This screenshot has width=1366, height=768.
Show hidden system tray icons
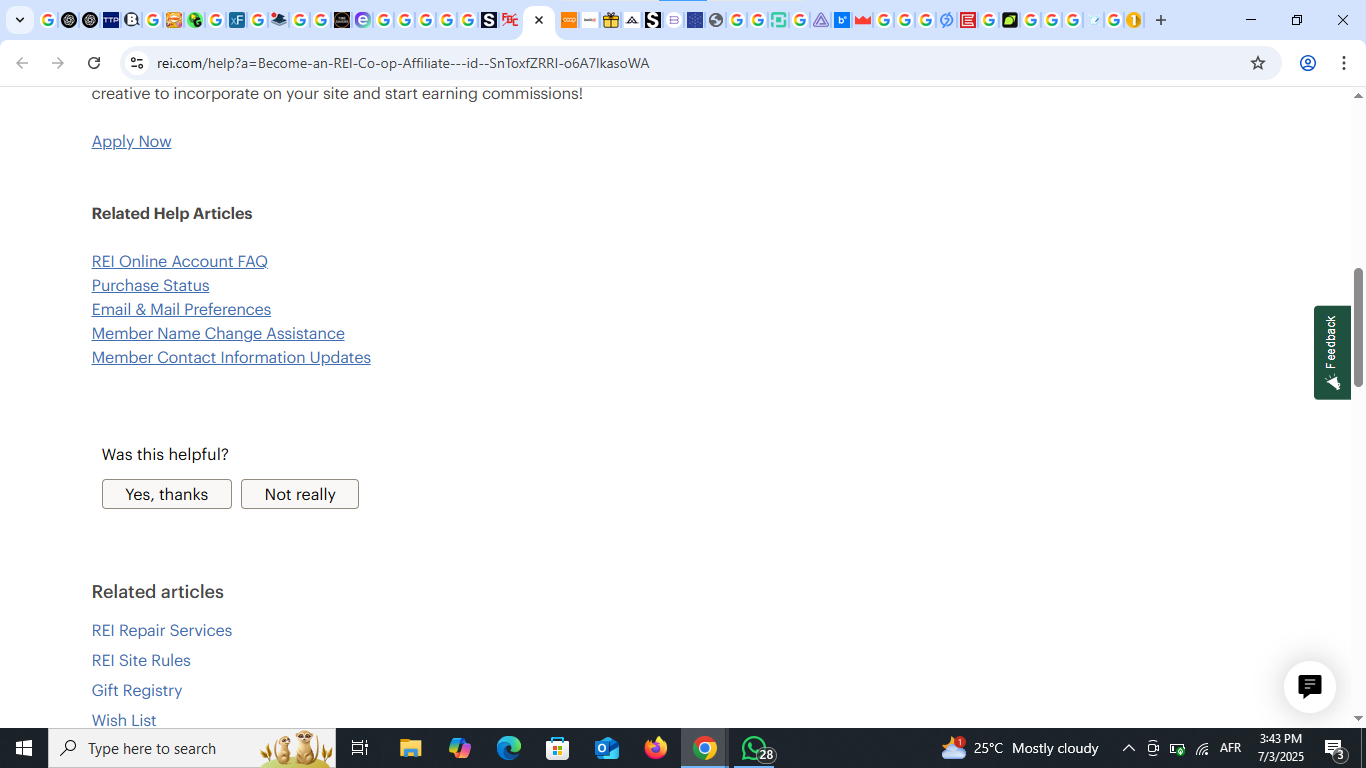(x=1128, y=748)
